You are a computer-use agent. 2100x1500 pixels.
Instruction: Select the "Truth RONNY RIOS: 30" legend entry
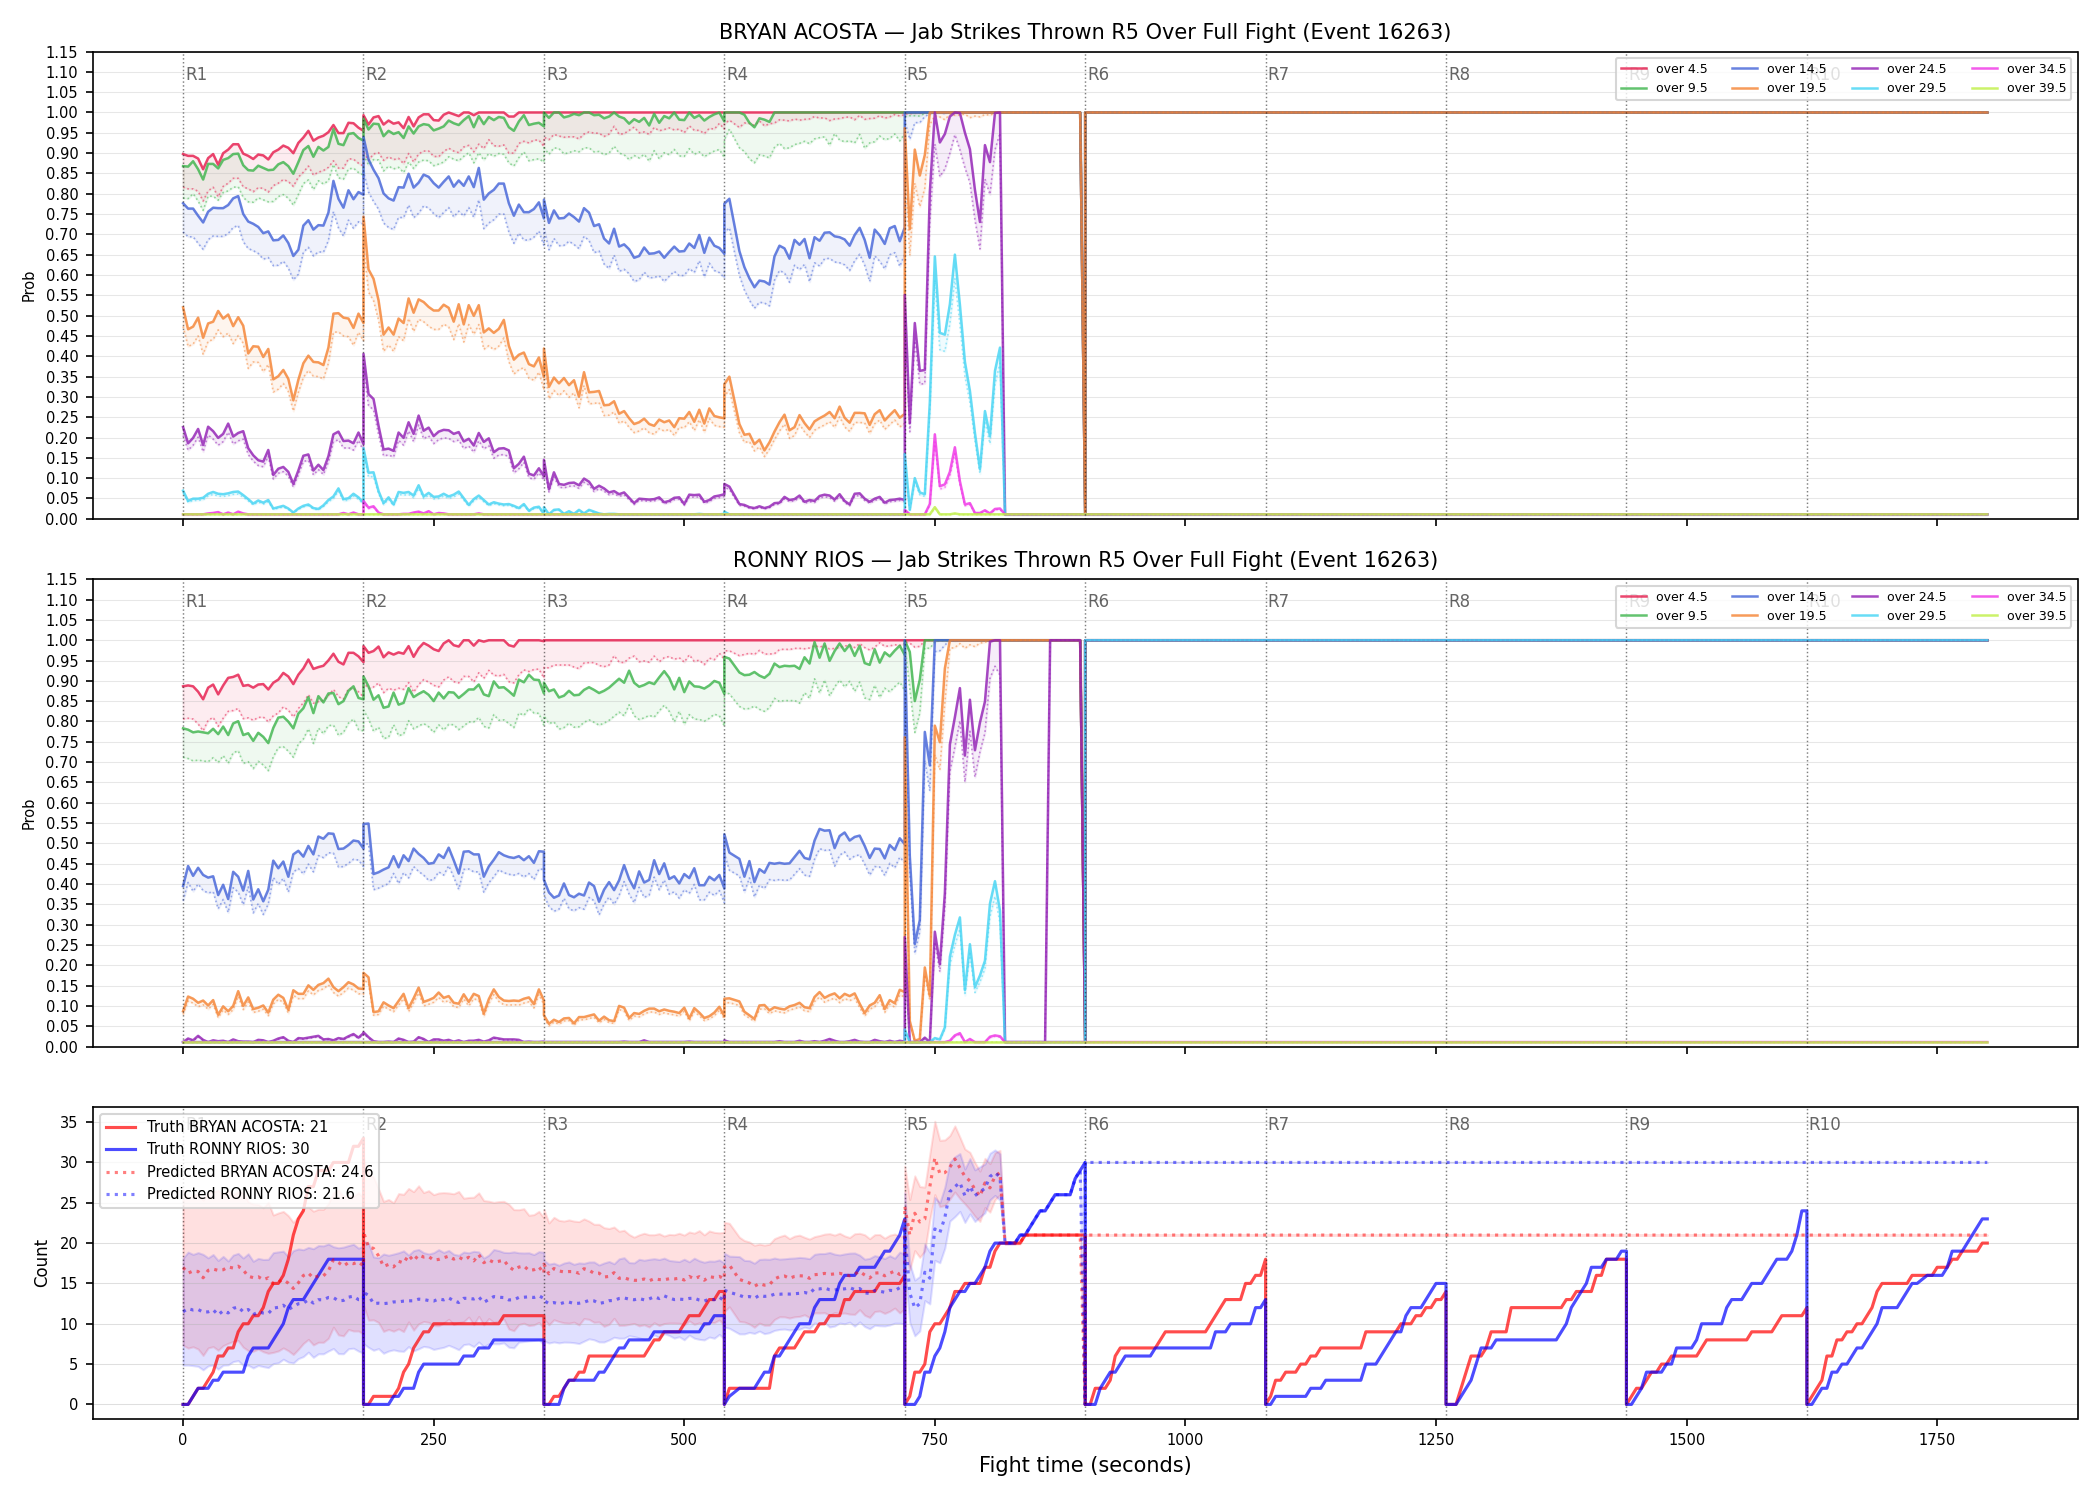228,1149
